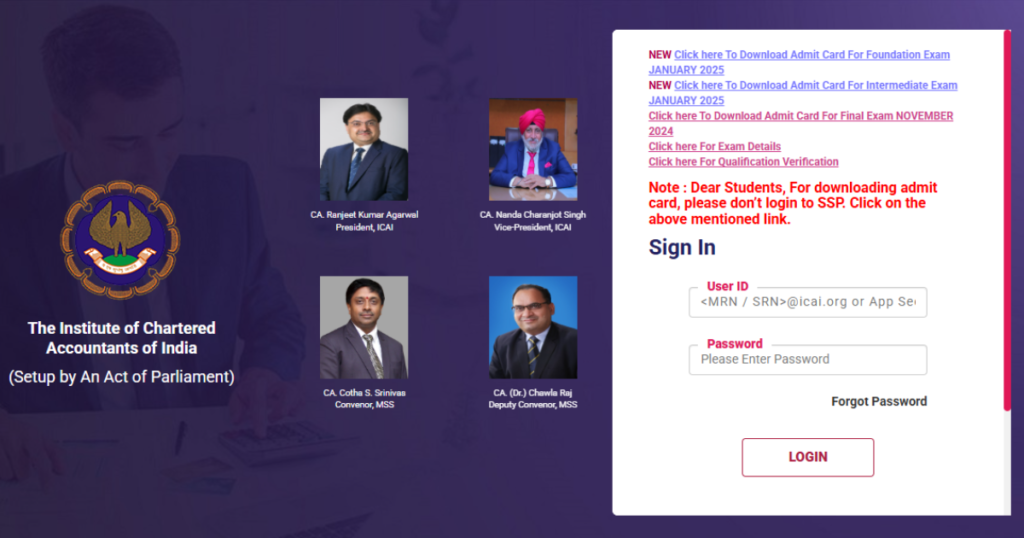The height and width of the screenshot is (538, 1024).
Task: Click the pink vertical scrollbar of sign-in panel
Action: click(1007, 220)
